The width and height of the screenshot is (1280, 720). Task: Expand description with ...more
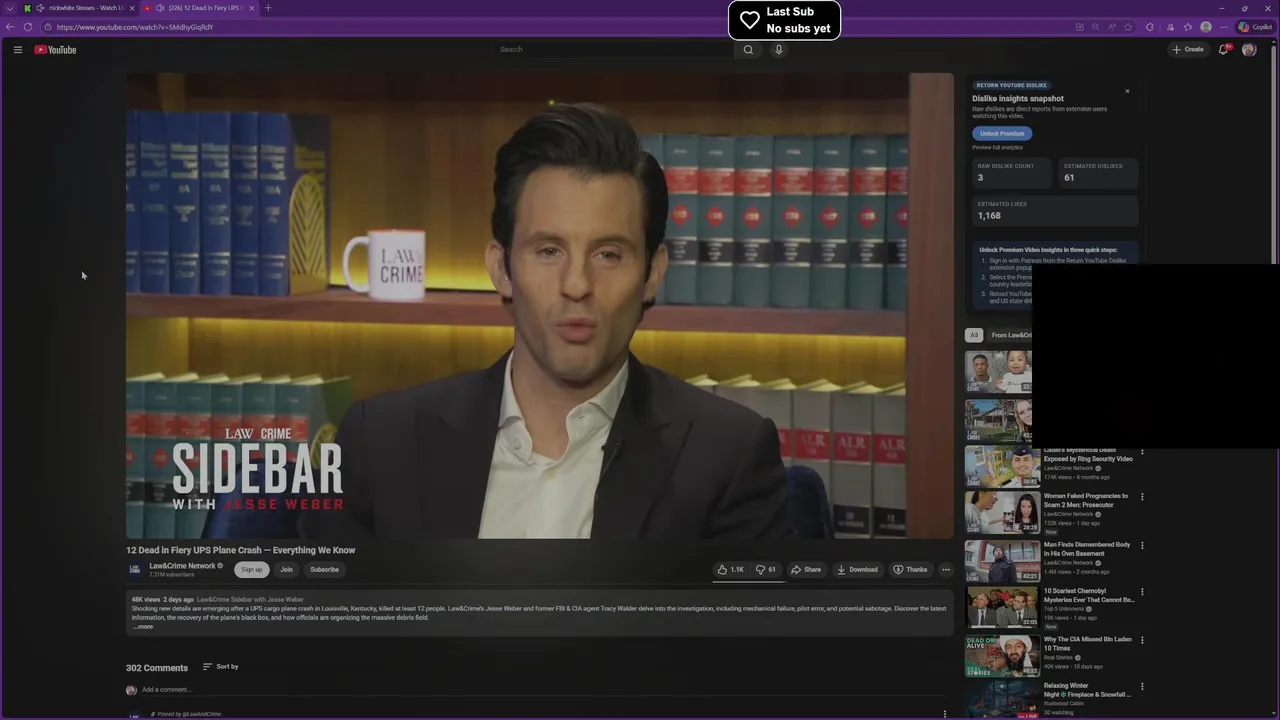click(143, 627)
